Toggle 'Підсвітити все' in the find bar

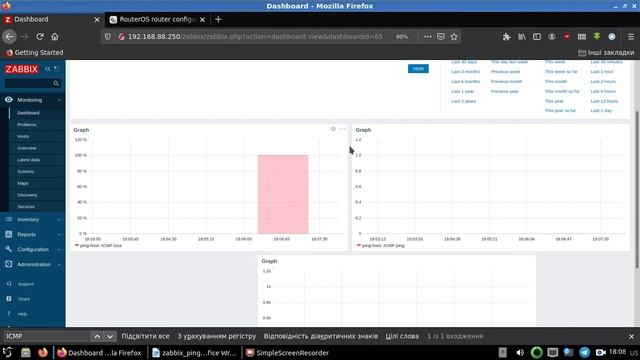[145, 336]
